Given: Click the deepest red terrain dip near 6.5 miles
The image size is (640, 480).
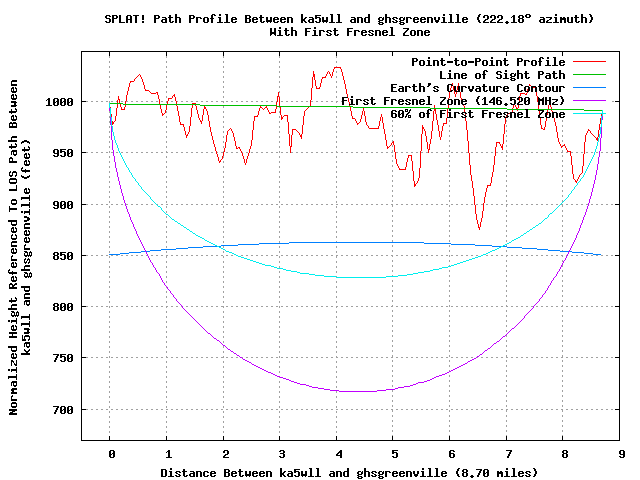Looking at the screenshot, I should coord(479,228).
